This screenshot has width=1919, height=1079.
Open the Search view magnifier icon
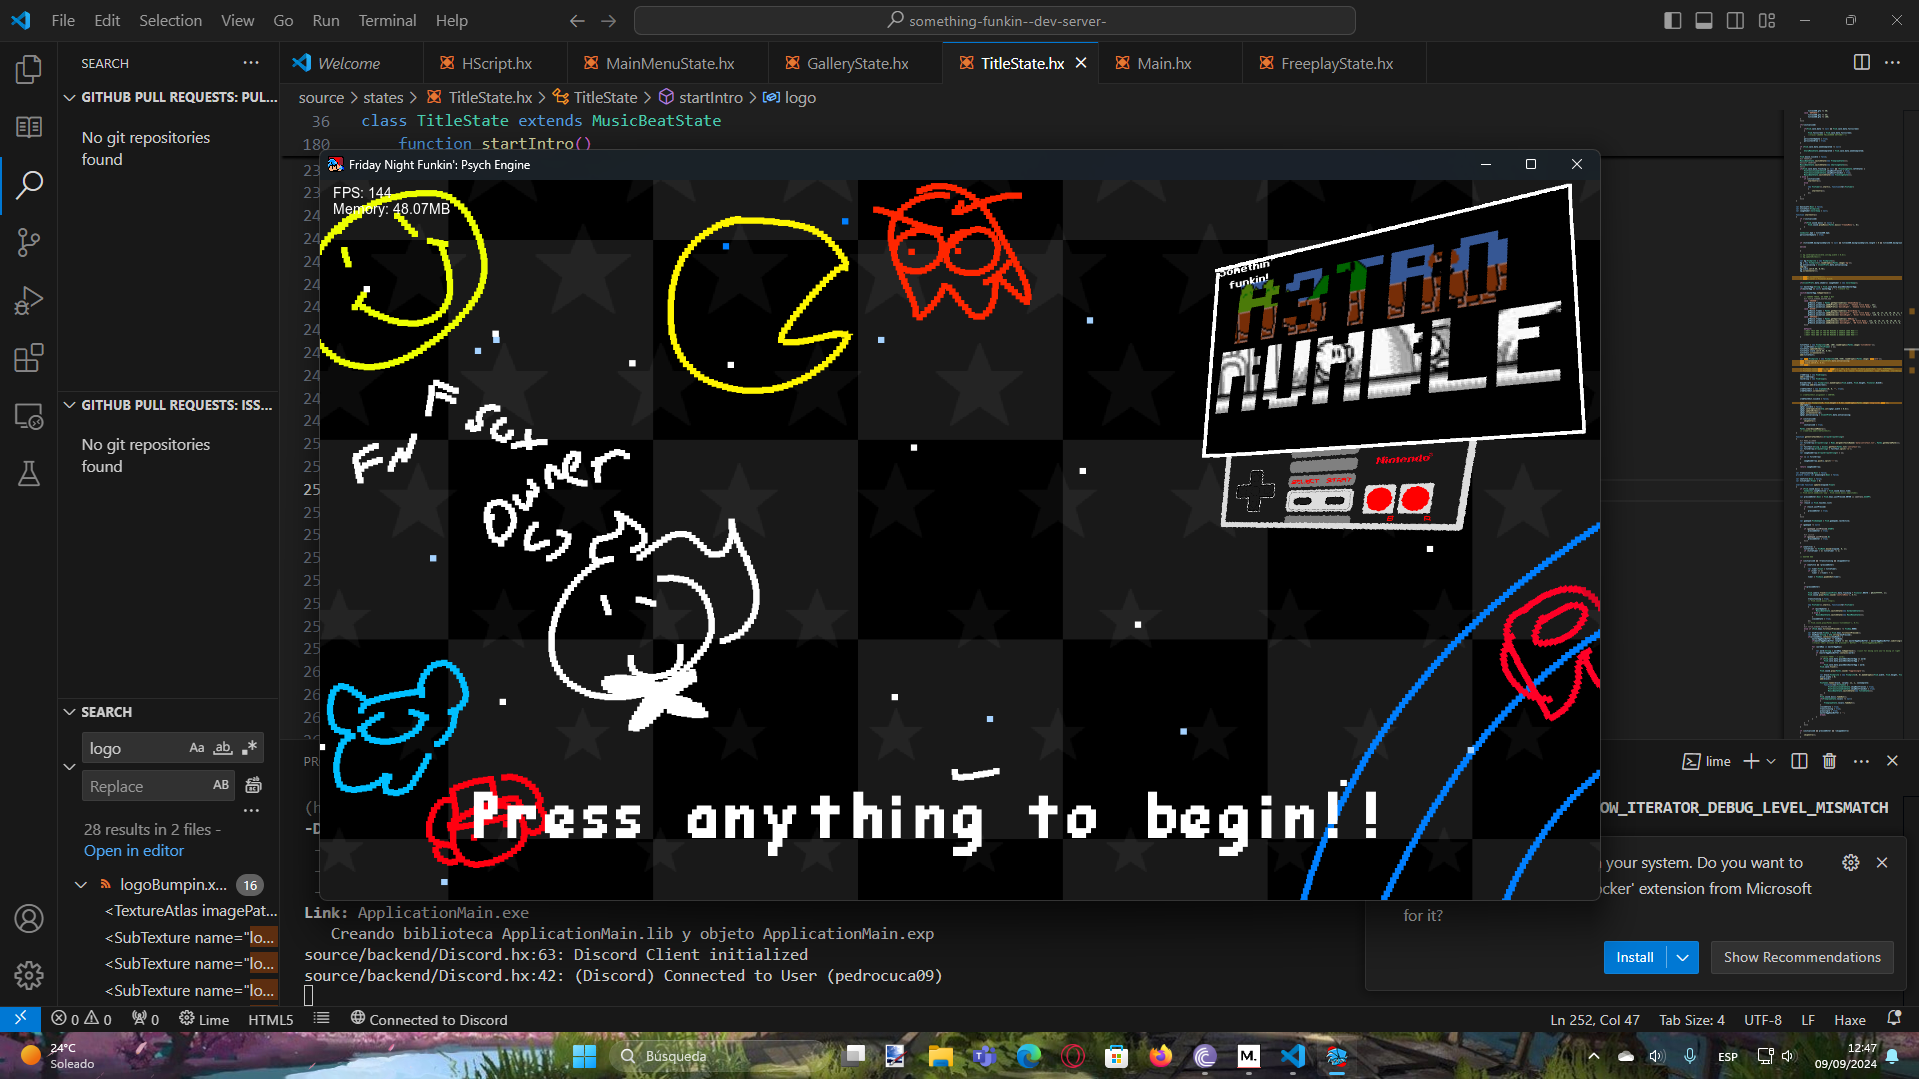[x=29, y=184]
